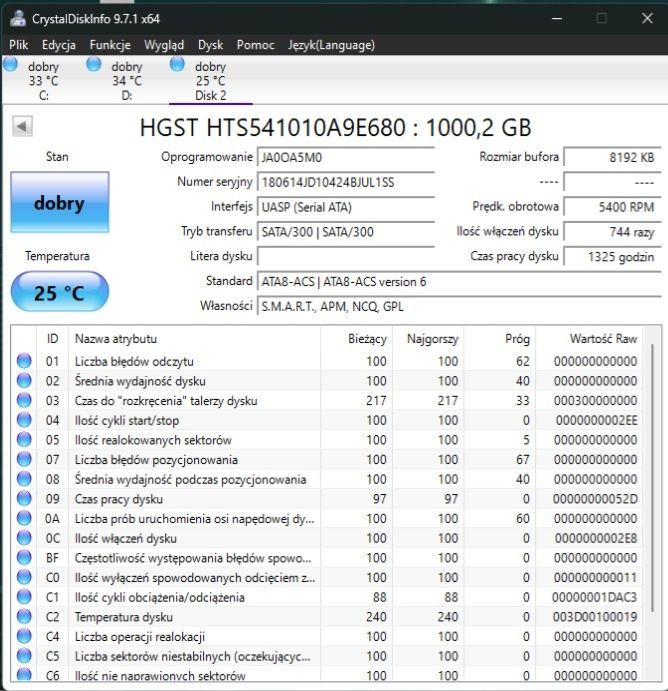Click the ID column header
The height and width of the screenshot is (691, 668).
[52, 338]
